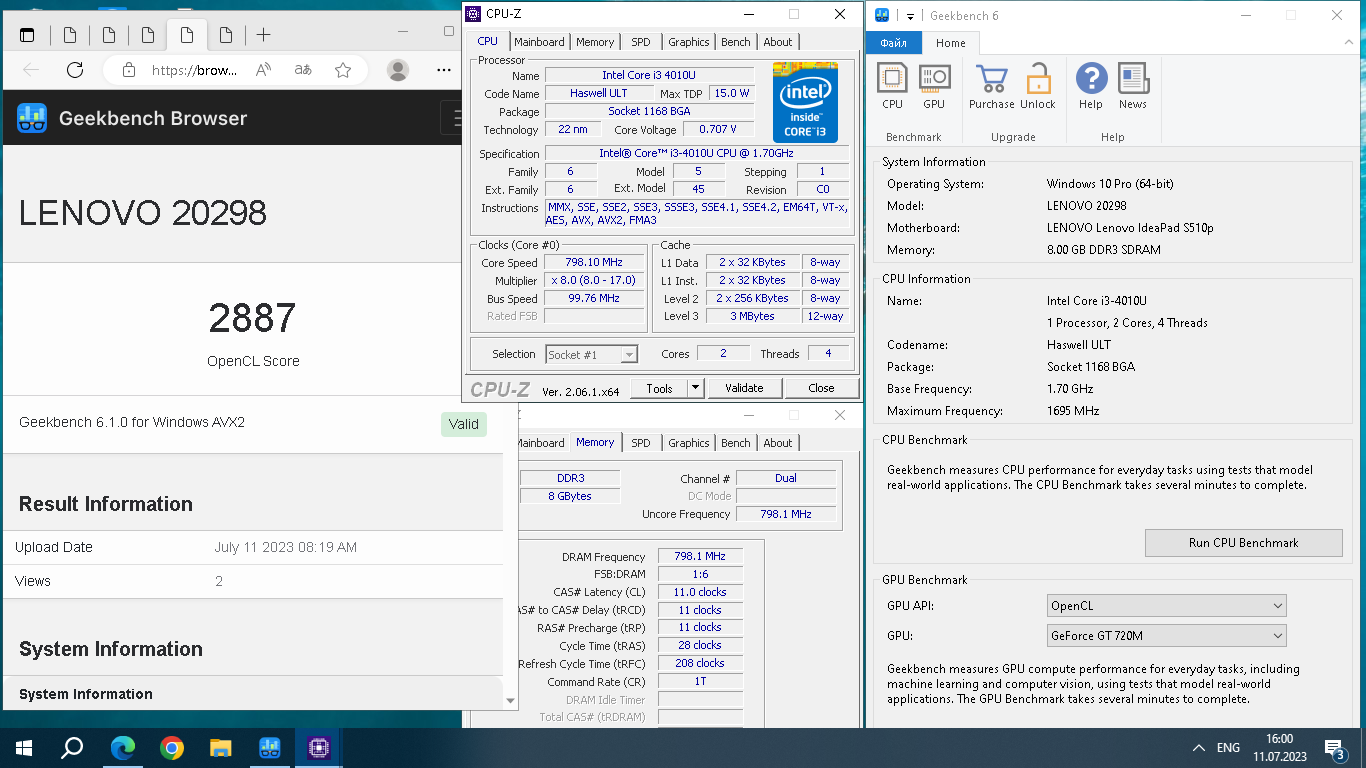The width and height of the screenshot is (1366, 768).
Task: Open the Edge tab actions menu icon
Action: pyautogui.click(x=27, y=35)
